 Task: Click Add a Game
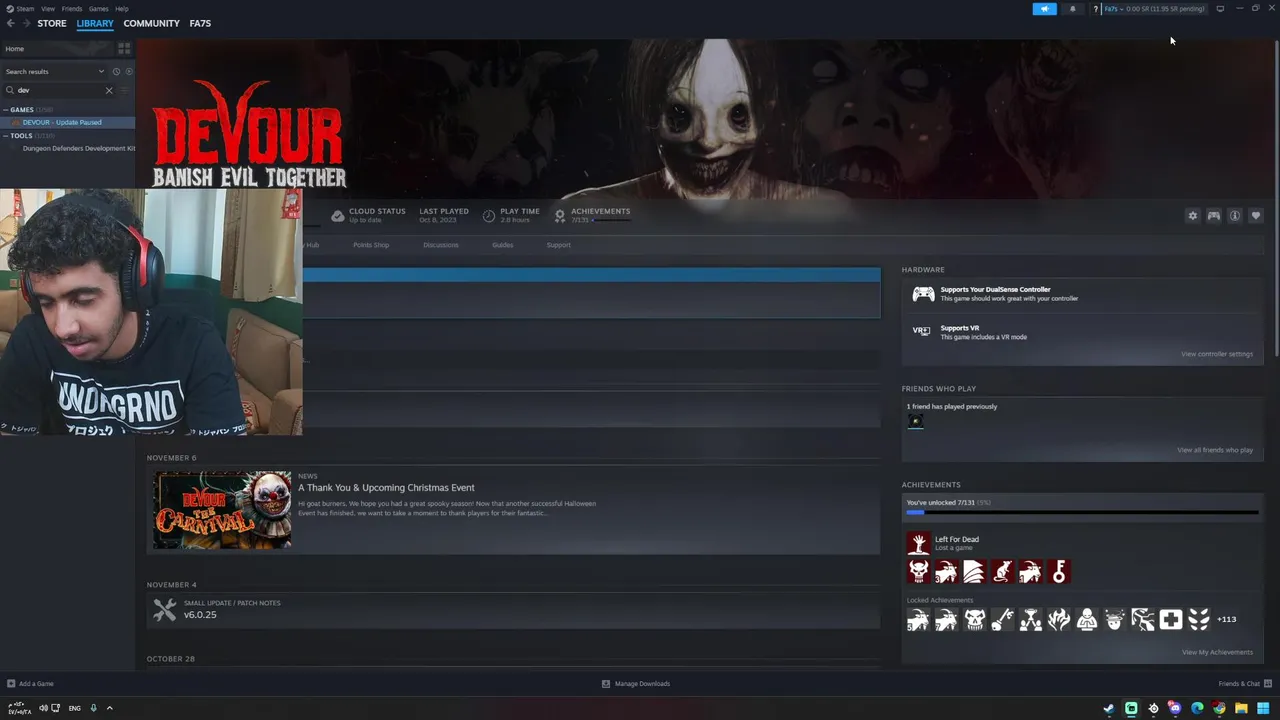click(30, 684)
